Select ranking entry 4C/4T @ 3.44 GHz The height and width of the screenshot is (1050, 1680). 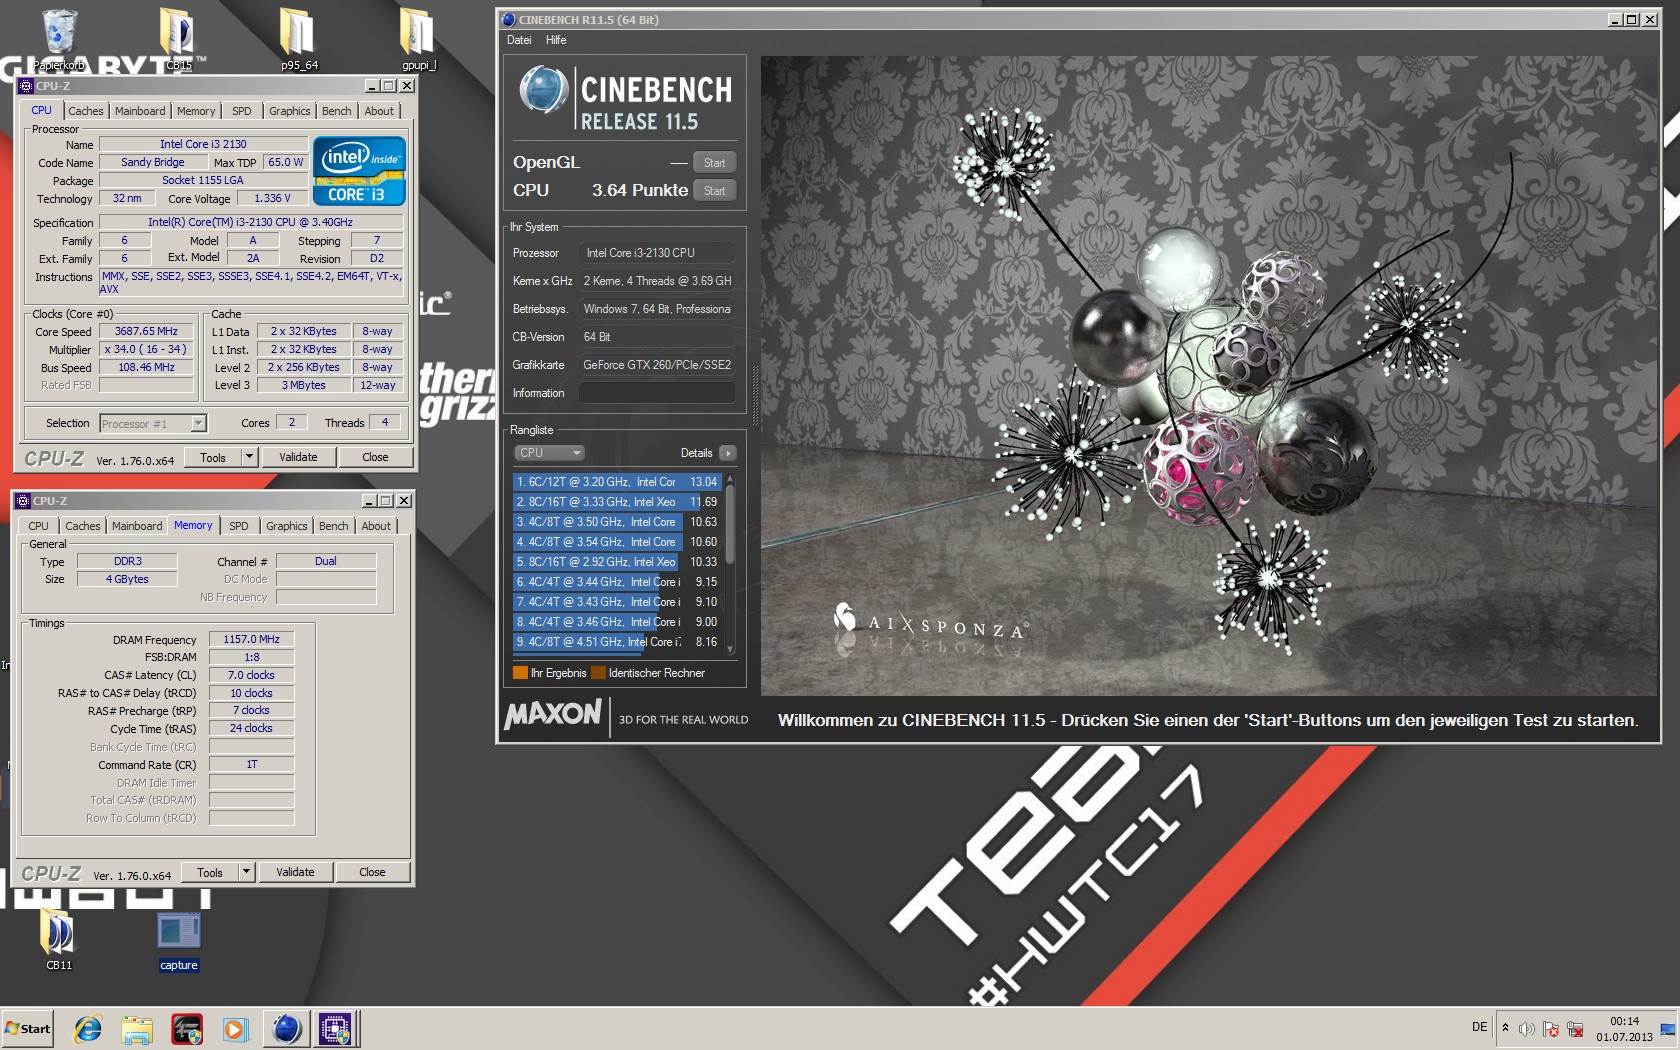(617, 582)
